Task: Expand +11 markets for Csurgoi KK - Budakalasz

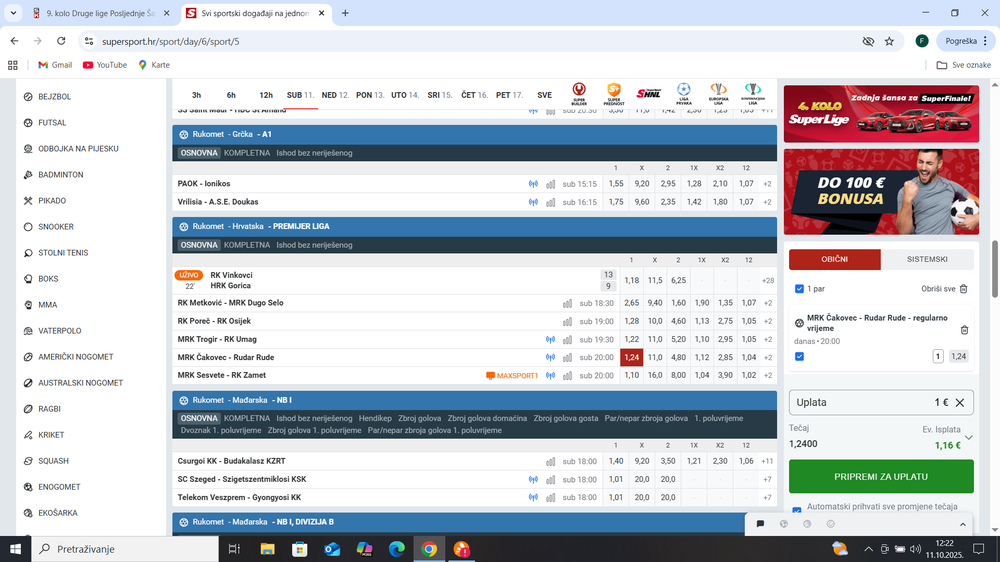Action: click(768, 462)
